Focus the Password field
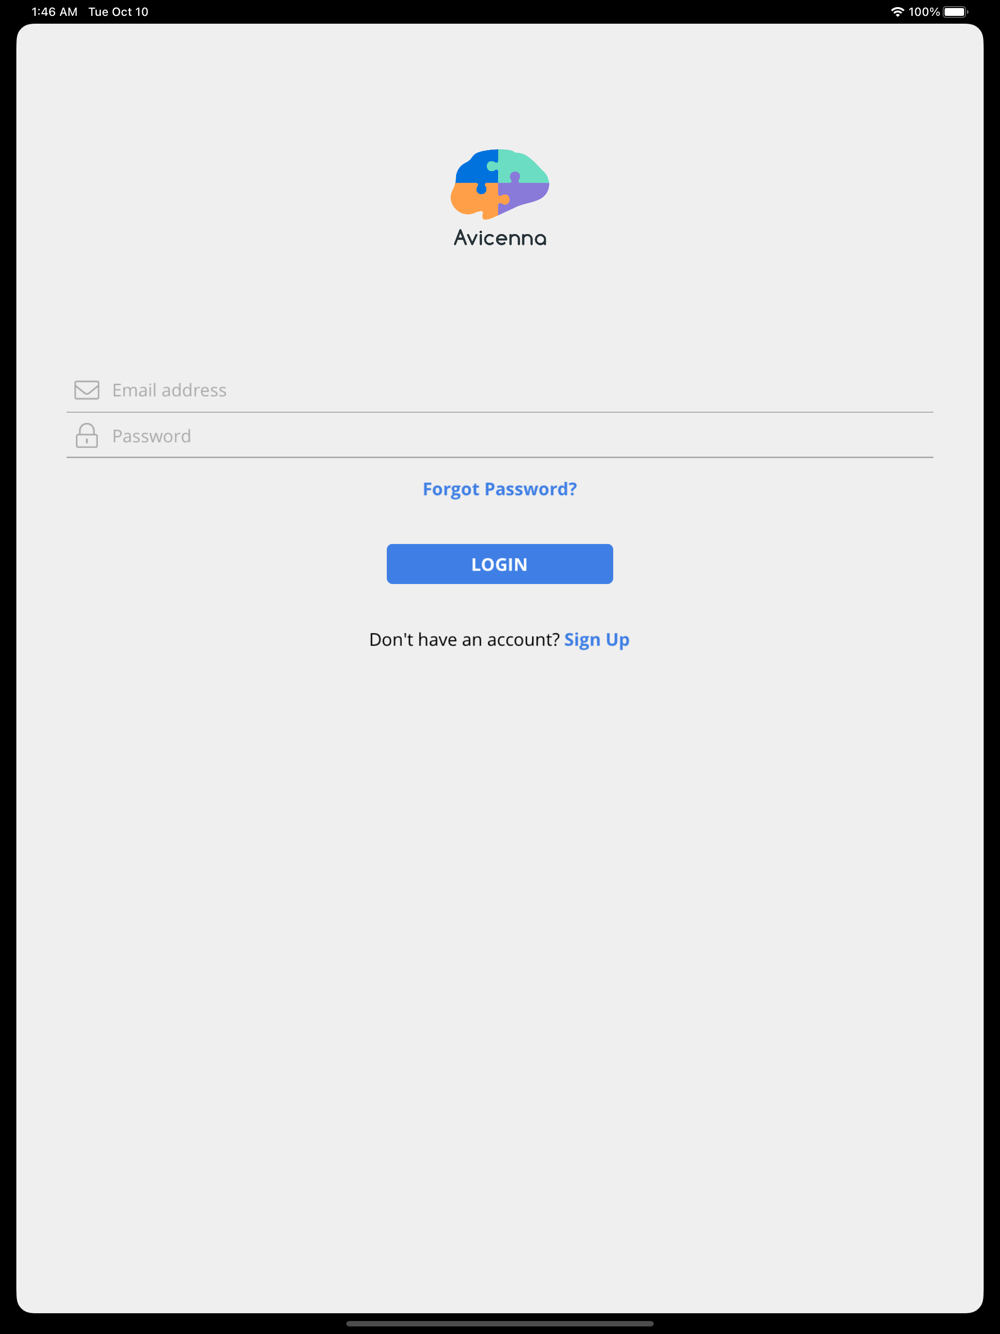This screenshot has height=1334, width=1000. click(x=500, y=435)
